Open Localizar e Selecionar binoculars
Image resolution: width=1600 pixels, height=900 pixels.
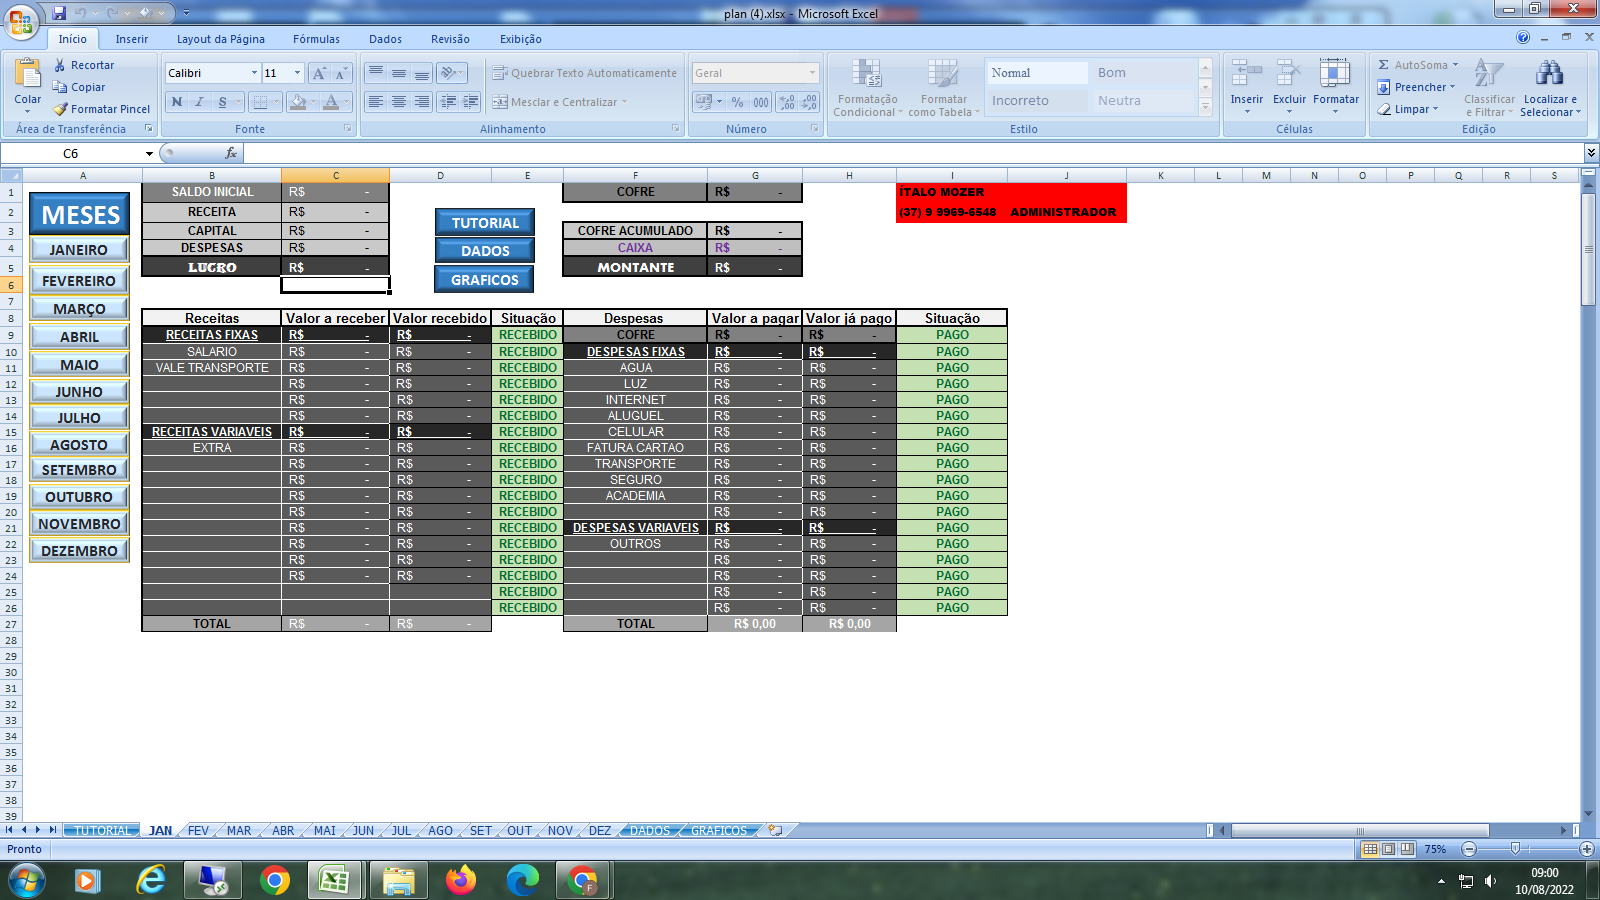(1550, 88)
